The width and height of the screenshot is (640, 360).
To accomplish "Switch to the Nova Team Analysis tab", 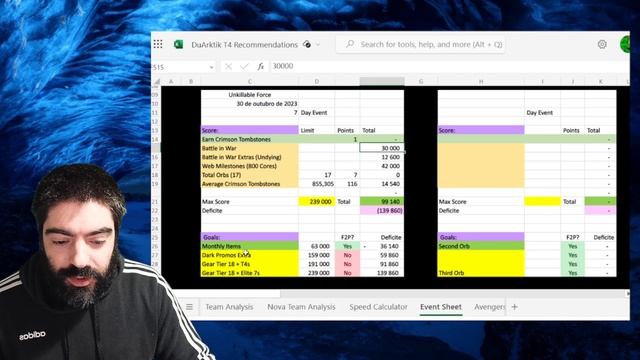I will pyautogui.click(x=301, y=307).
